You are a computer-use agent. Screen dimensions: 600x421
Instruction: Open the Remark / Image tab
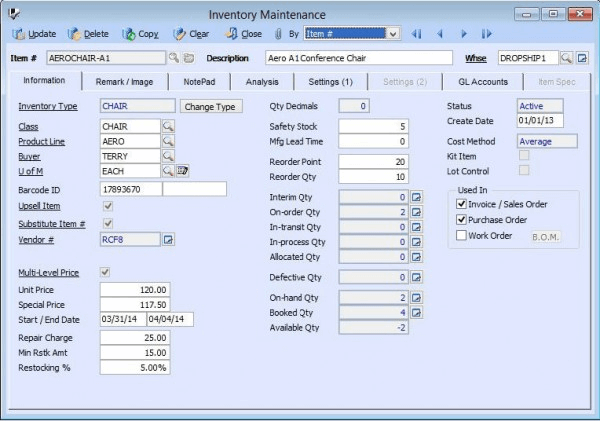(124, 82)
